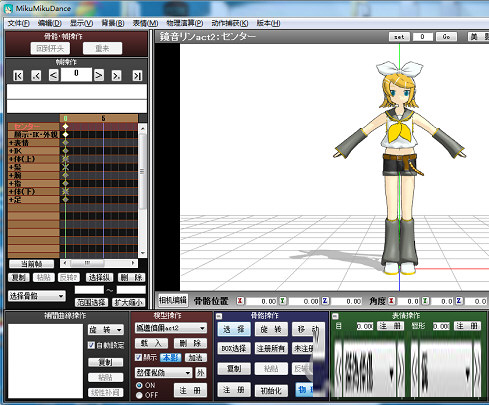489x405 pixels.
Task: Toggle the 本影 self-shadow button
Action: 171,358
